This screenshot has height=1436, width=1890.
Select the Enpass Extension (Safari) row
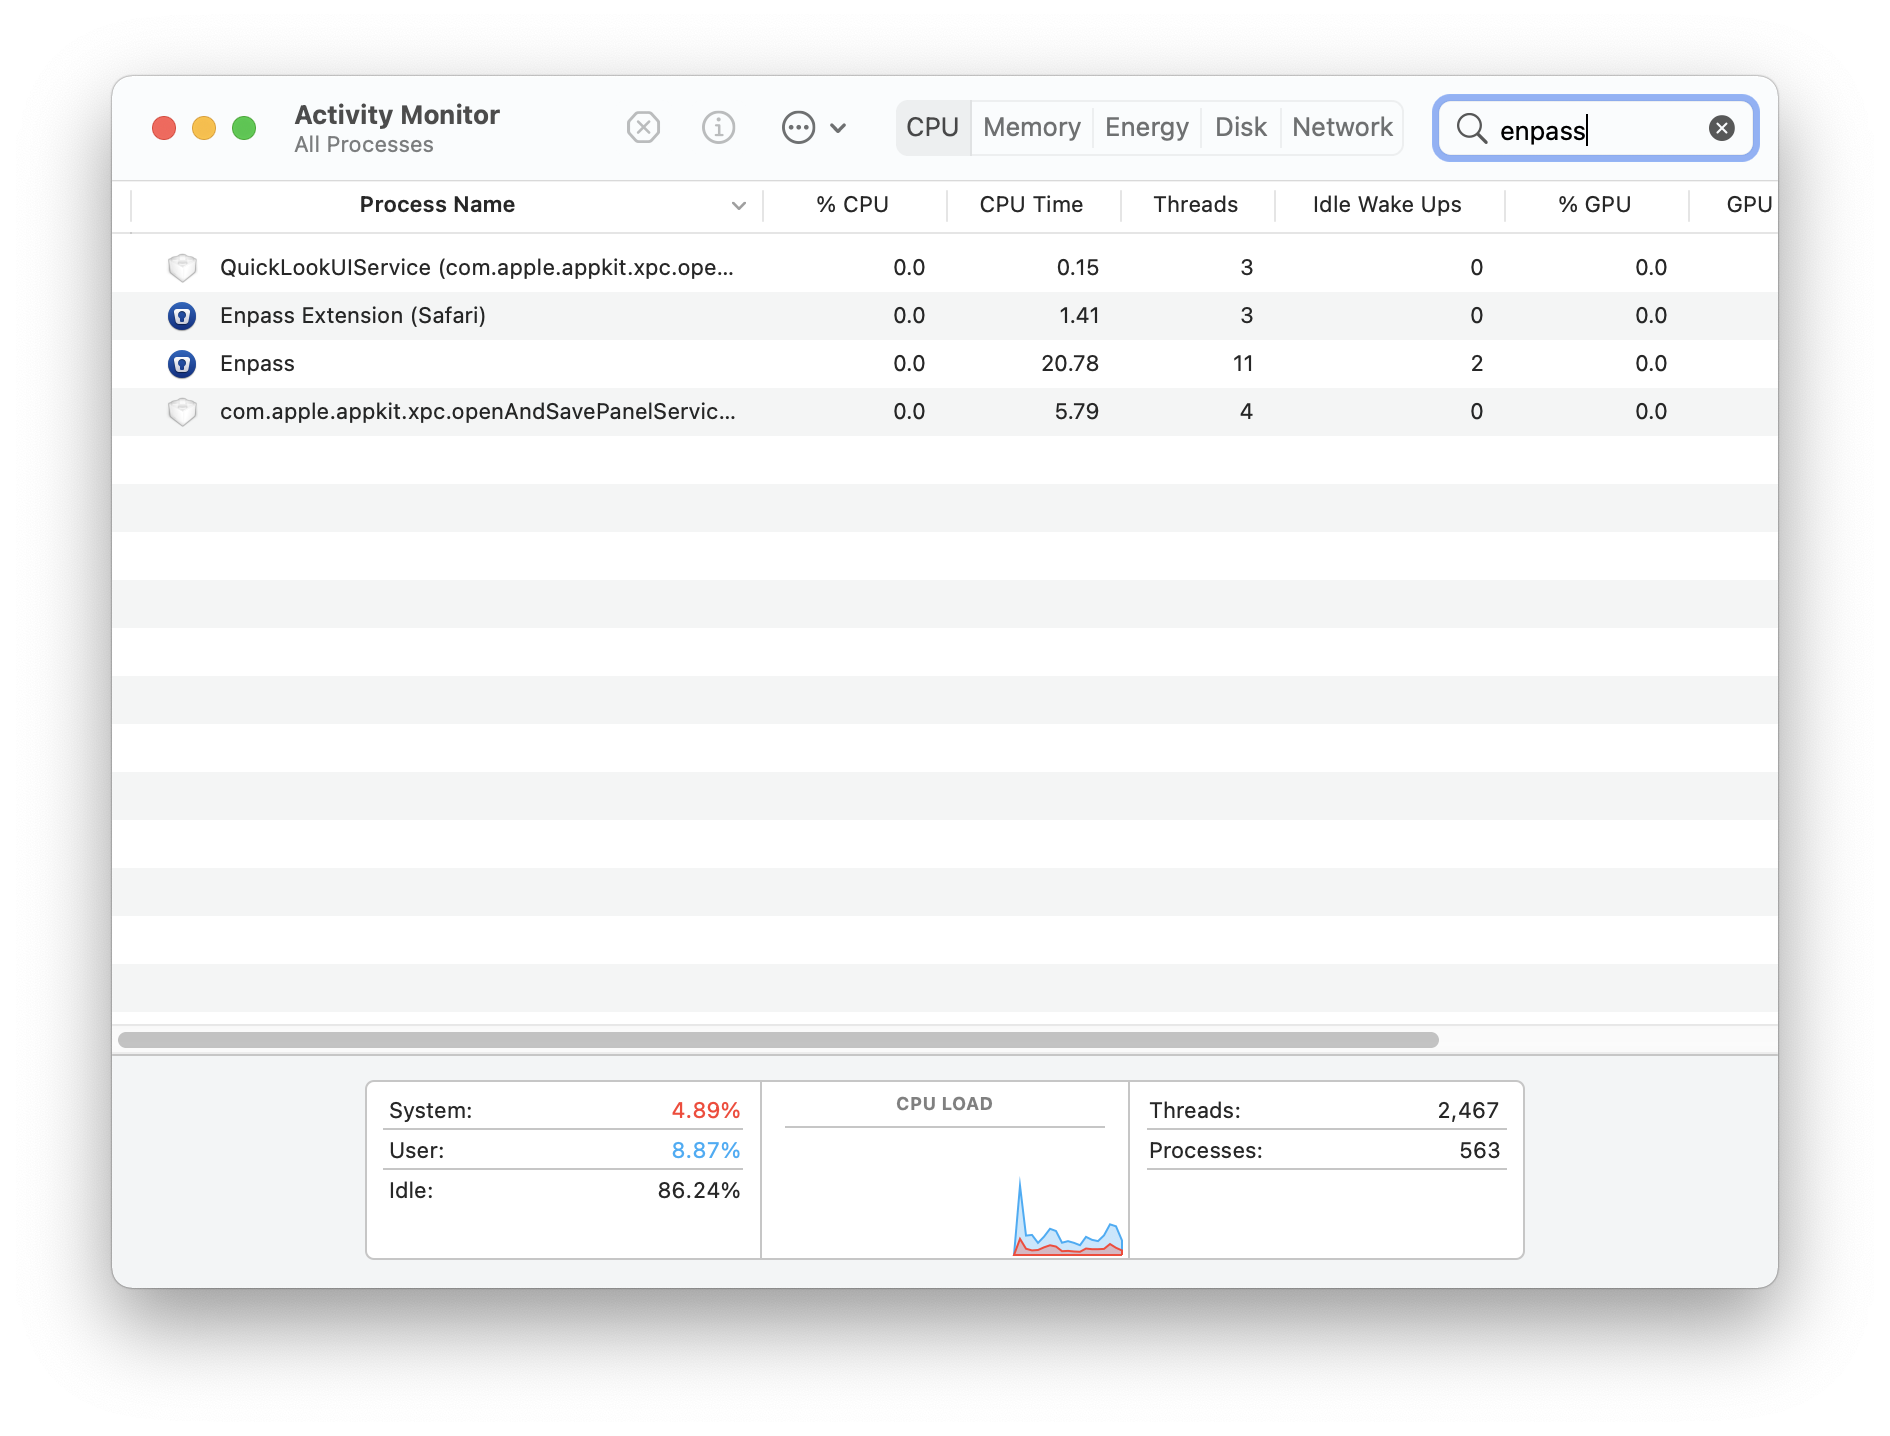click(x=945, y=316)
